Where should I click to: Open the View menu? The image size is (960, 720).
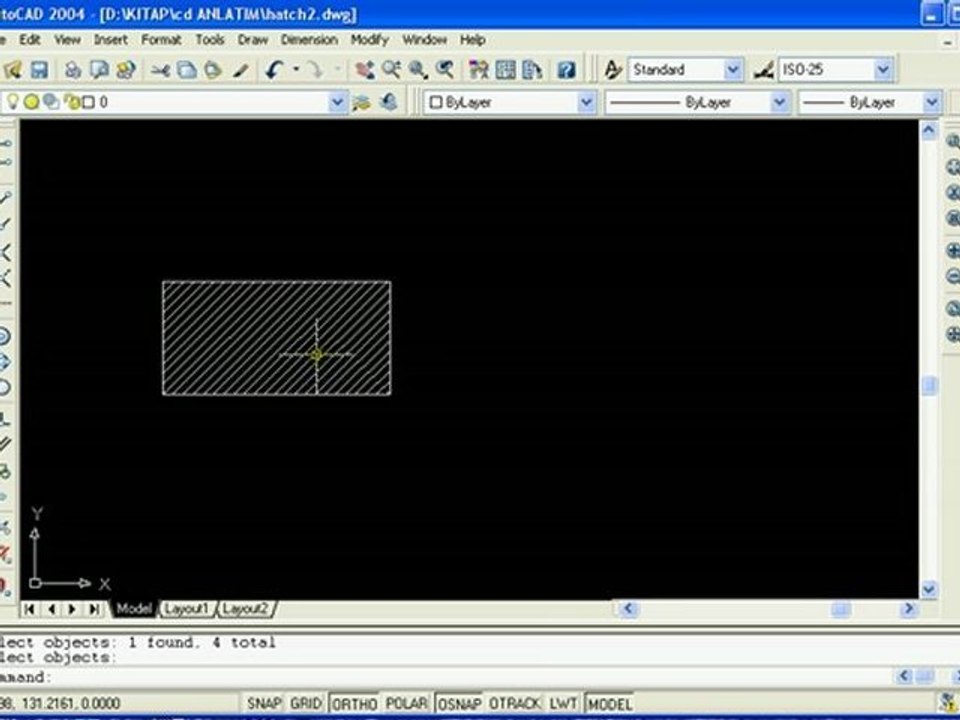(67, 40)
